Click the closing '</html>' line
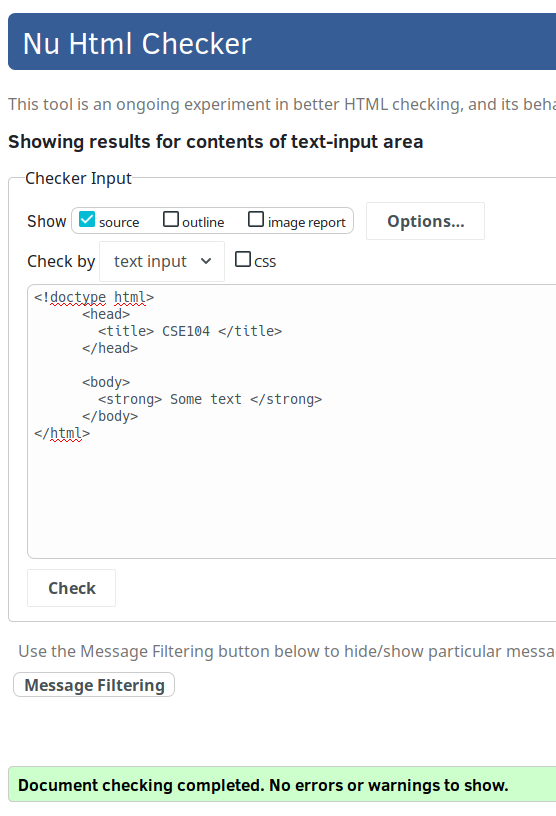 (62, 433)
